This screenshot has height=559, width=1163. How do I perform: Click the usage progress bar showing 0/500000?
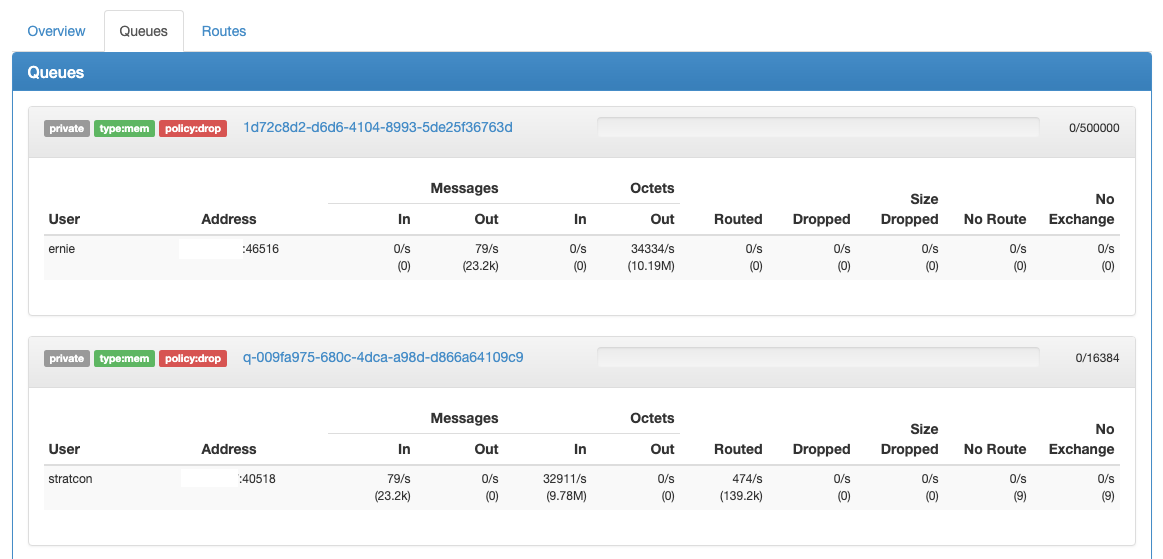817,128
